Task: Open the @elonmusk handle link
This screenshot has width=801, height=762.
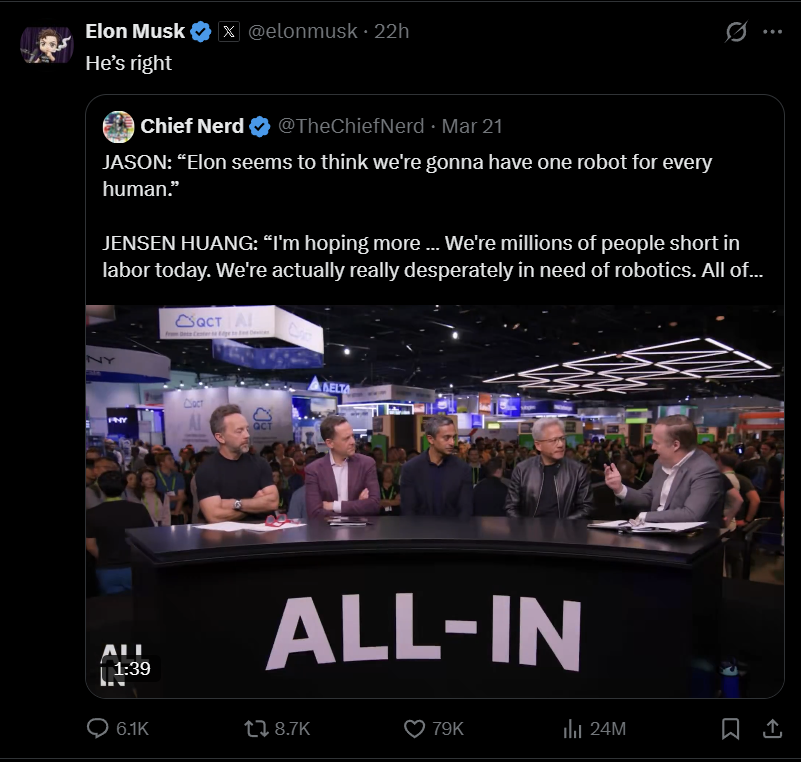Action: [x=302, y=32]
